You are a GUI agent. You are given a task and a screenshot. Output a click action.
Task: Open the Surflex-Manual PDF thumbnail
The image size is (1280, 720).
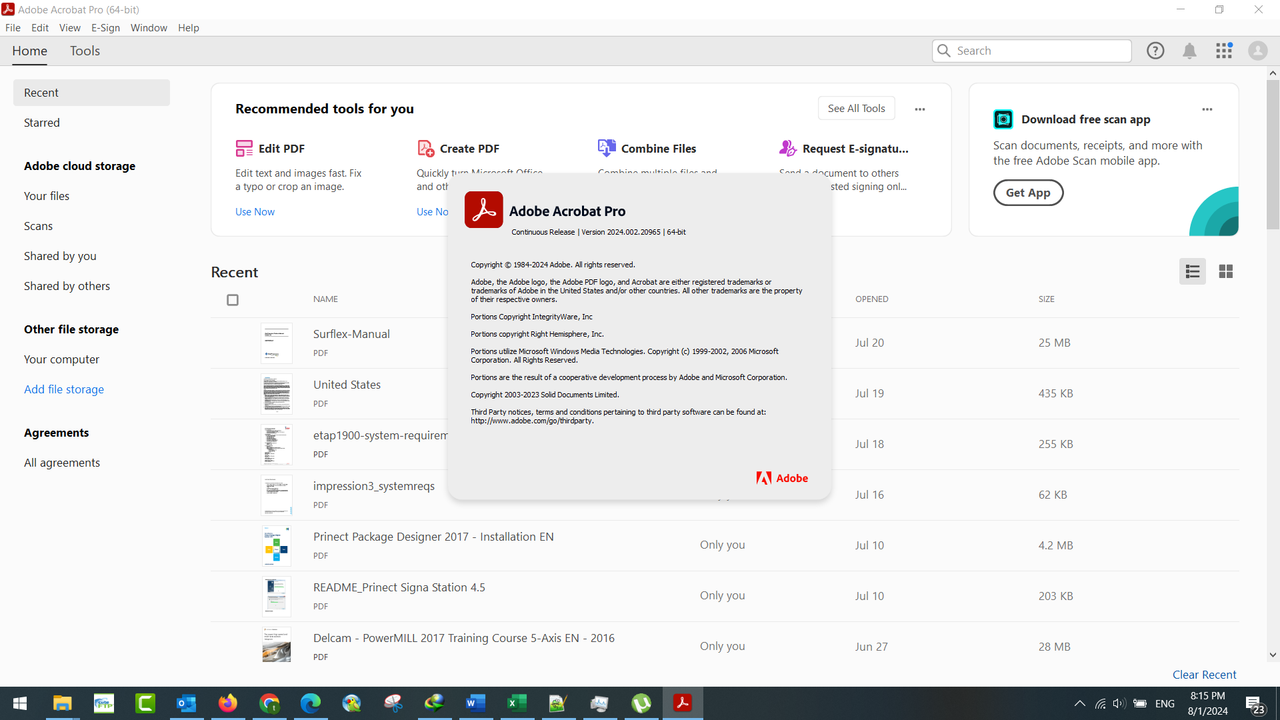tap(277, 343)
